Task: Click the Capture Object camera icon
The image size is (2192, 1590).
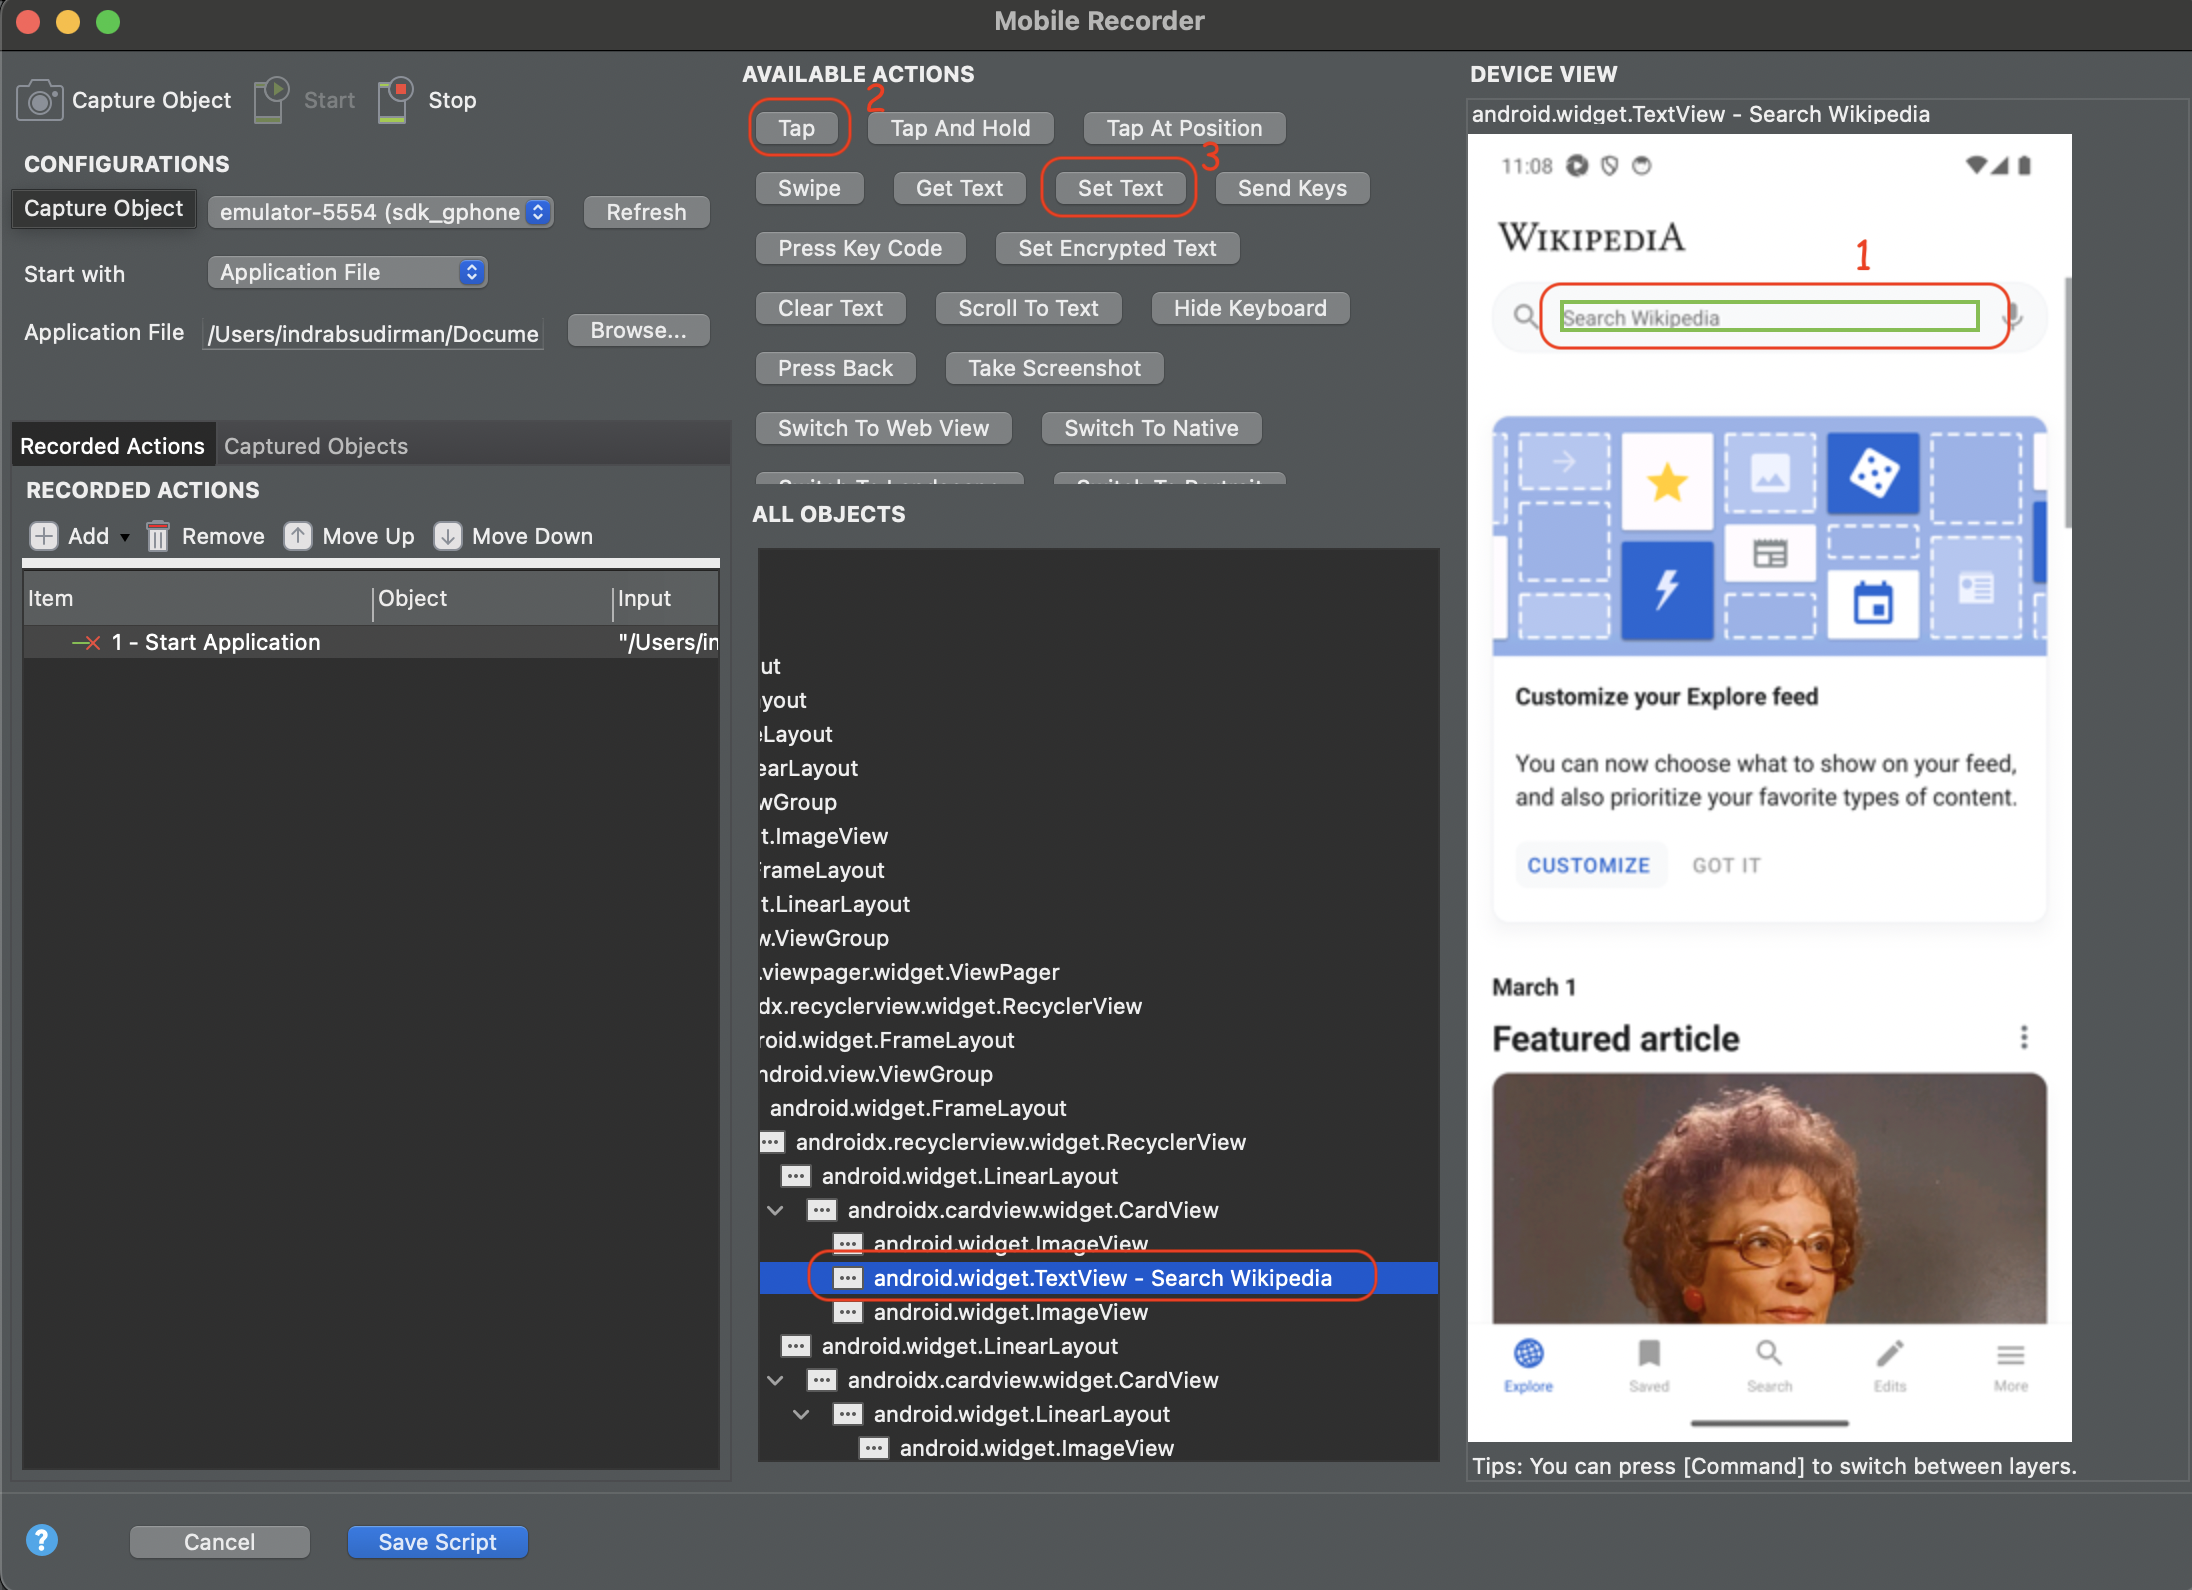Action: pos(39,100)
